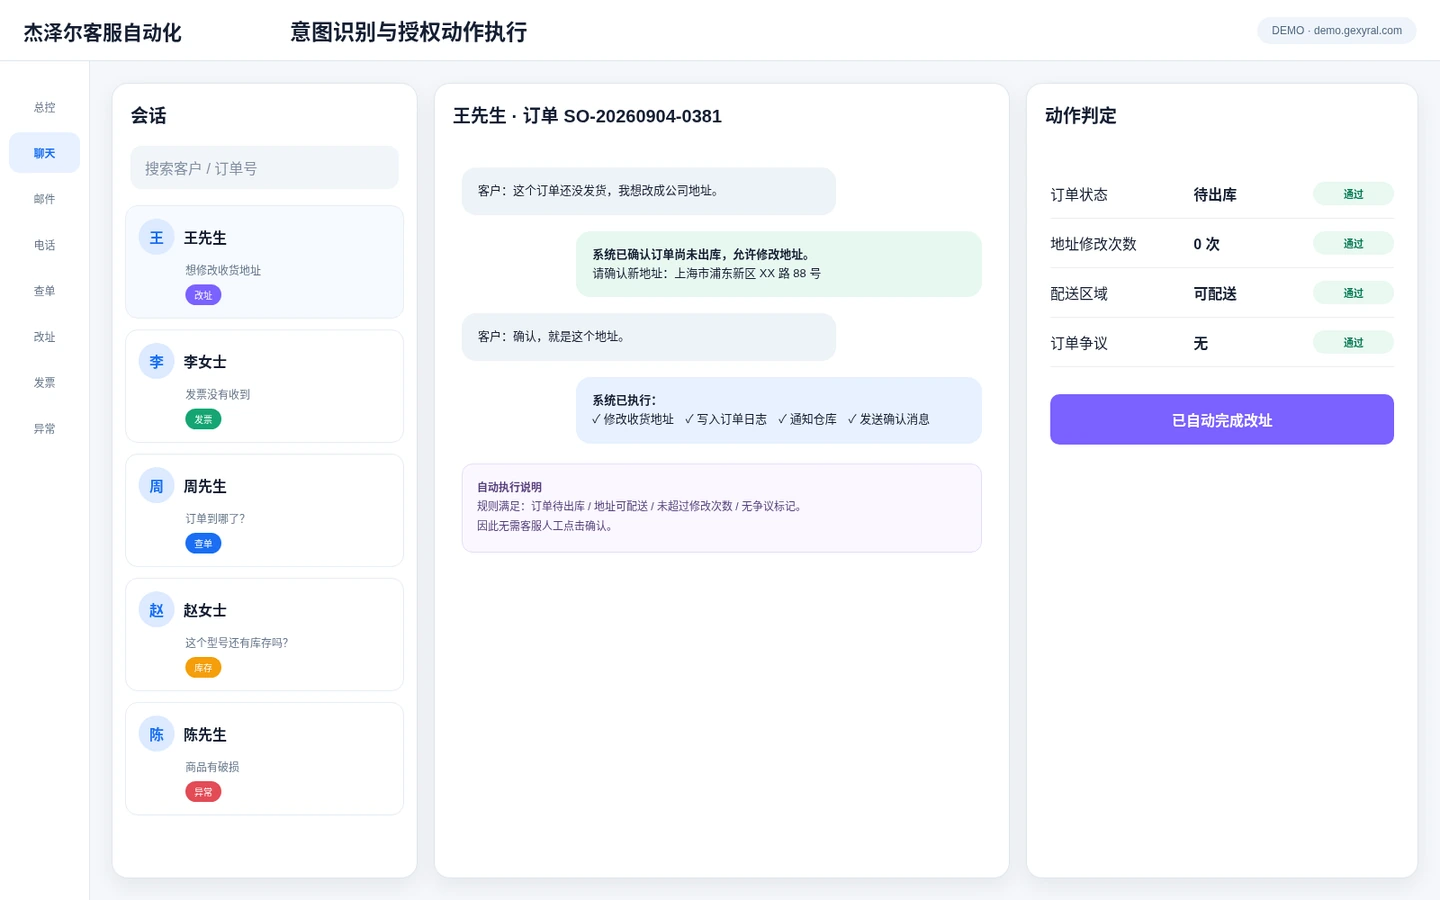Open the 总控 sidebar section
Screen dimensions: 1440x900
[x=44, y=107]
